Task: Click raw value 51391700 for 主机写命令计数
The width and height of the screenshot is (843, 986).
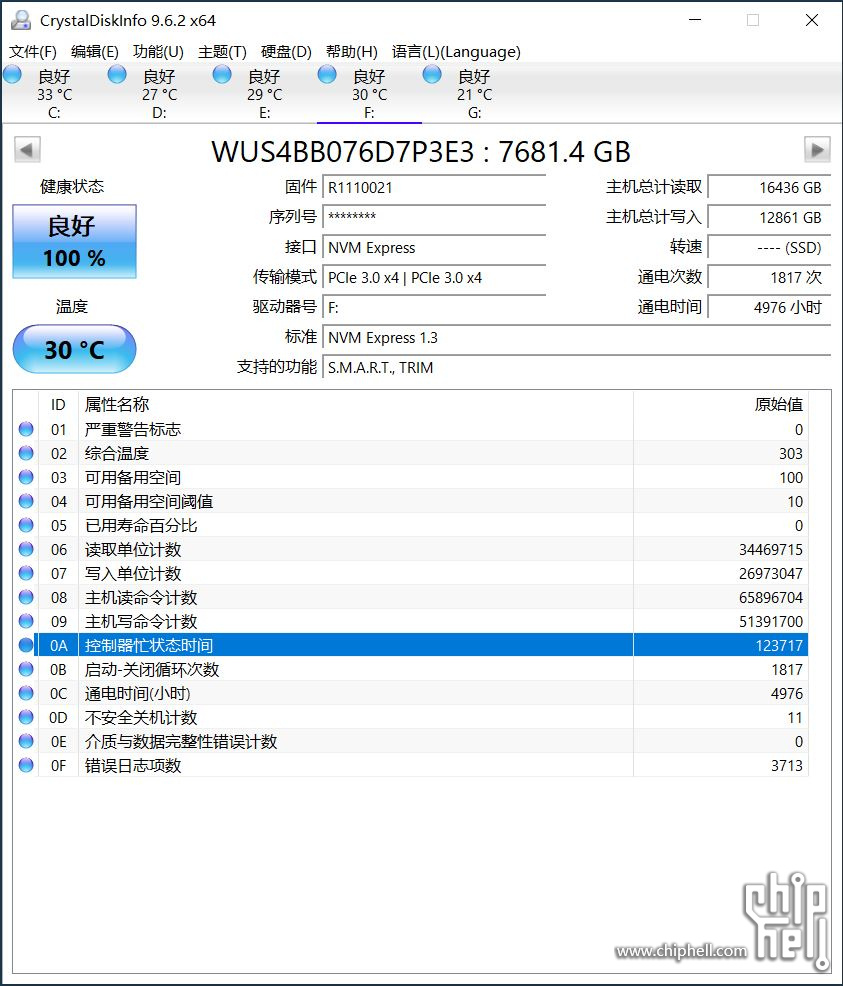Action: [771, 621]
